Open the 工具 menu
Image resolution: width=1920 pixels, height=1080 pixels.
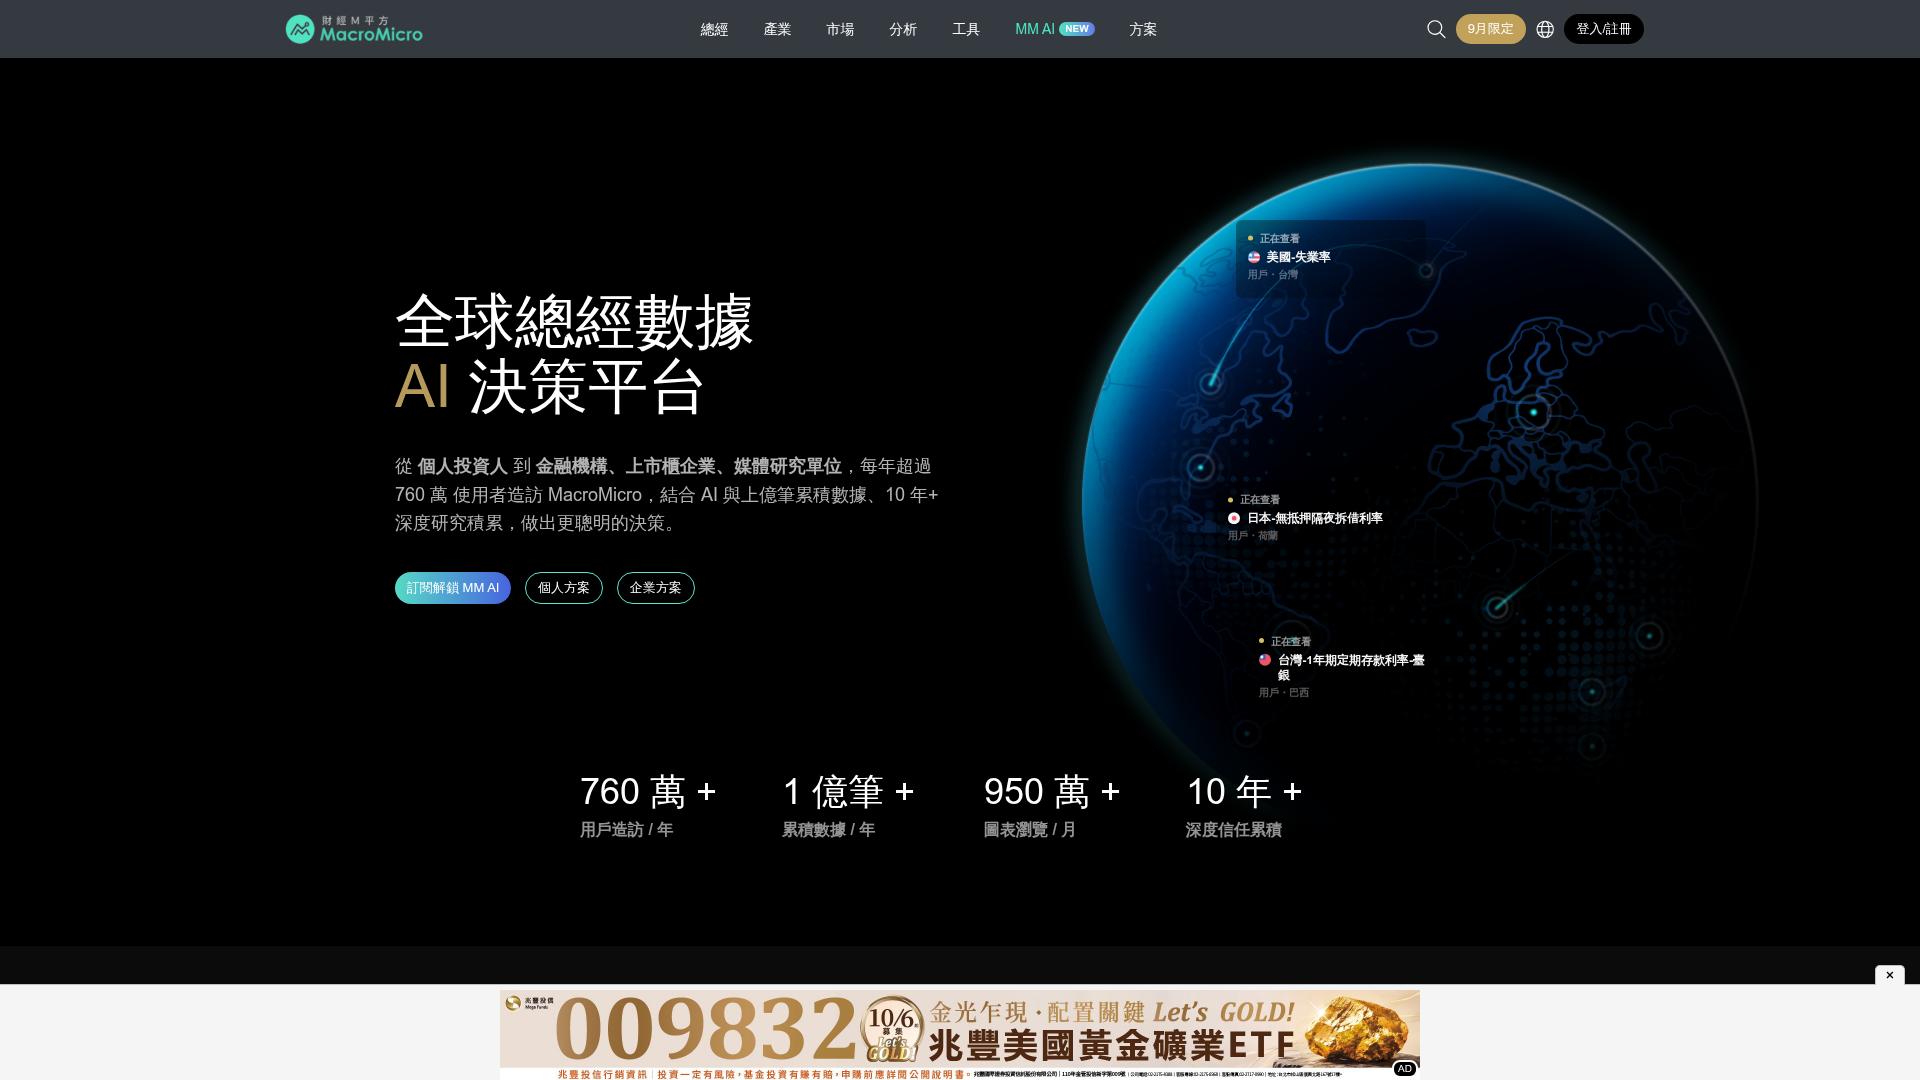tap(966, 29)
